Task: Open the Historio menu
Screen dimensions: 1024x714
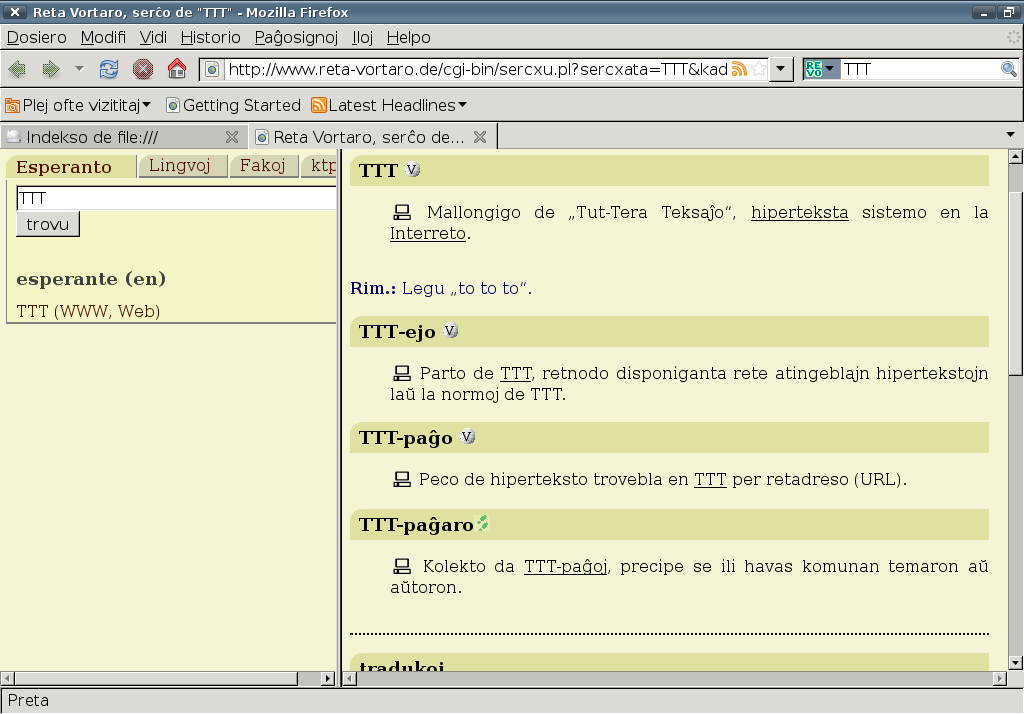Action: 210,37
